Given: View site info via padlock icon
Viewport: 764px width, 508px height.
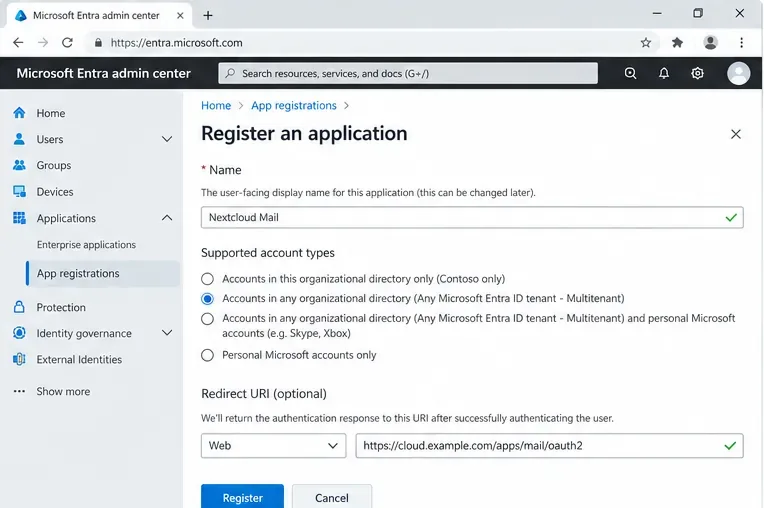Looking at the screenshot, I should (98, 43).
